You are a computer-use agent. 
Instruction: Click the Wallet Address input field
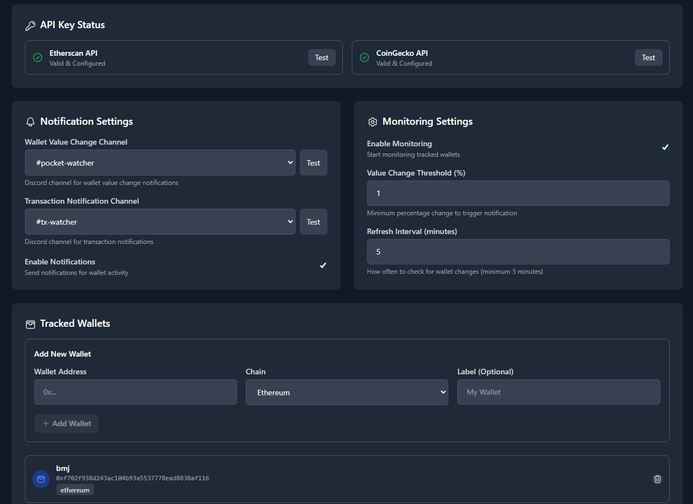[135, 393]
